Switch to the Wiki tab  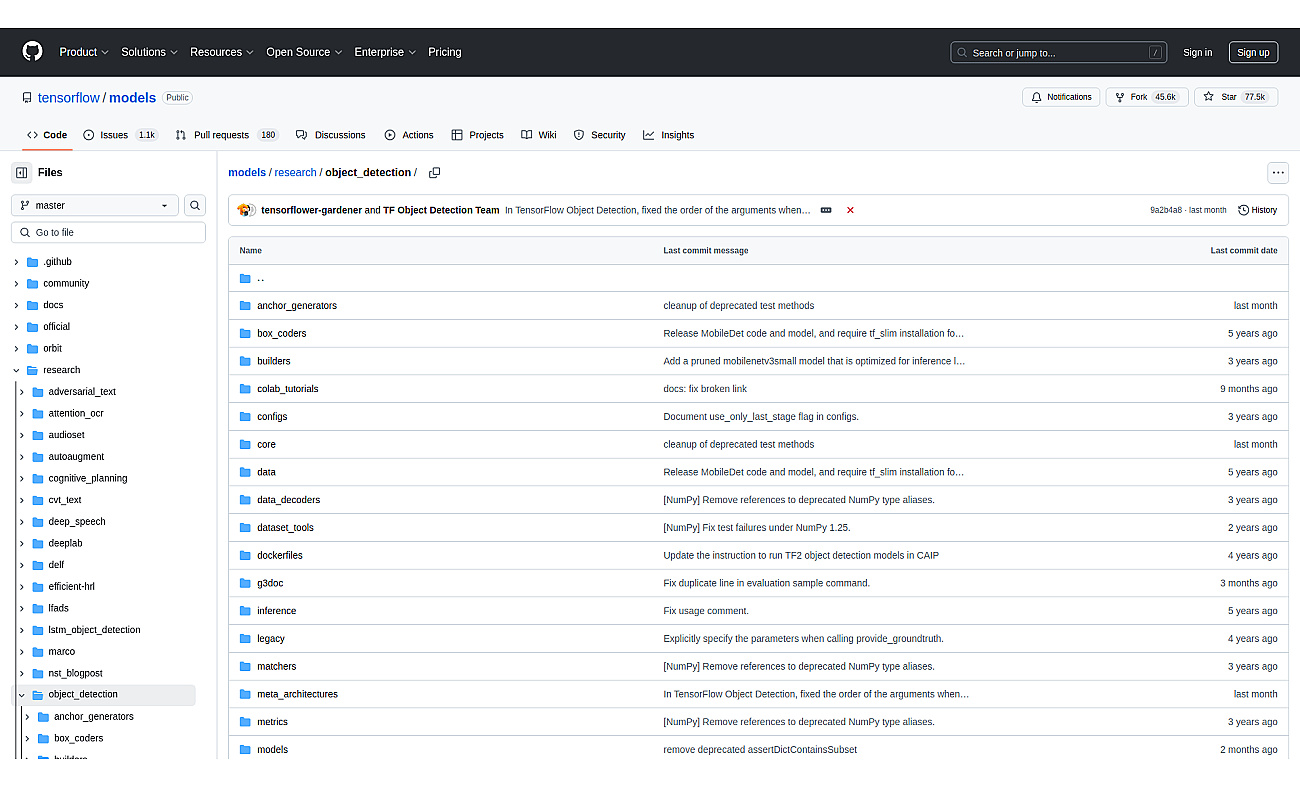[x=538, y=135]
